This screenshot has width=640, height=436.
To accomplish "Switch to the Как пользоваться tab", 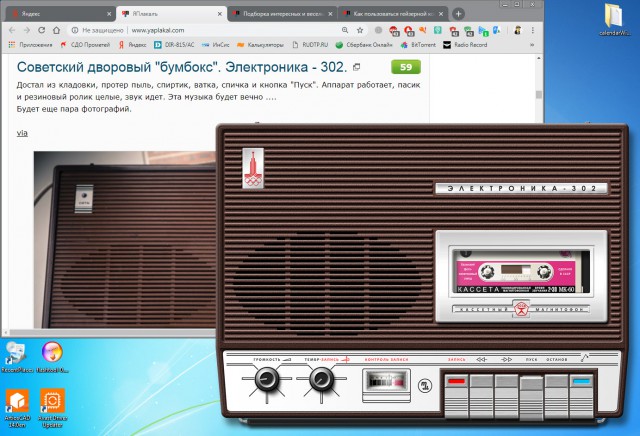I will 393,14.
